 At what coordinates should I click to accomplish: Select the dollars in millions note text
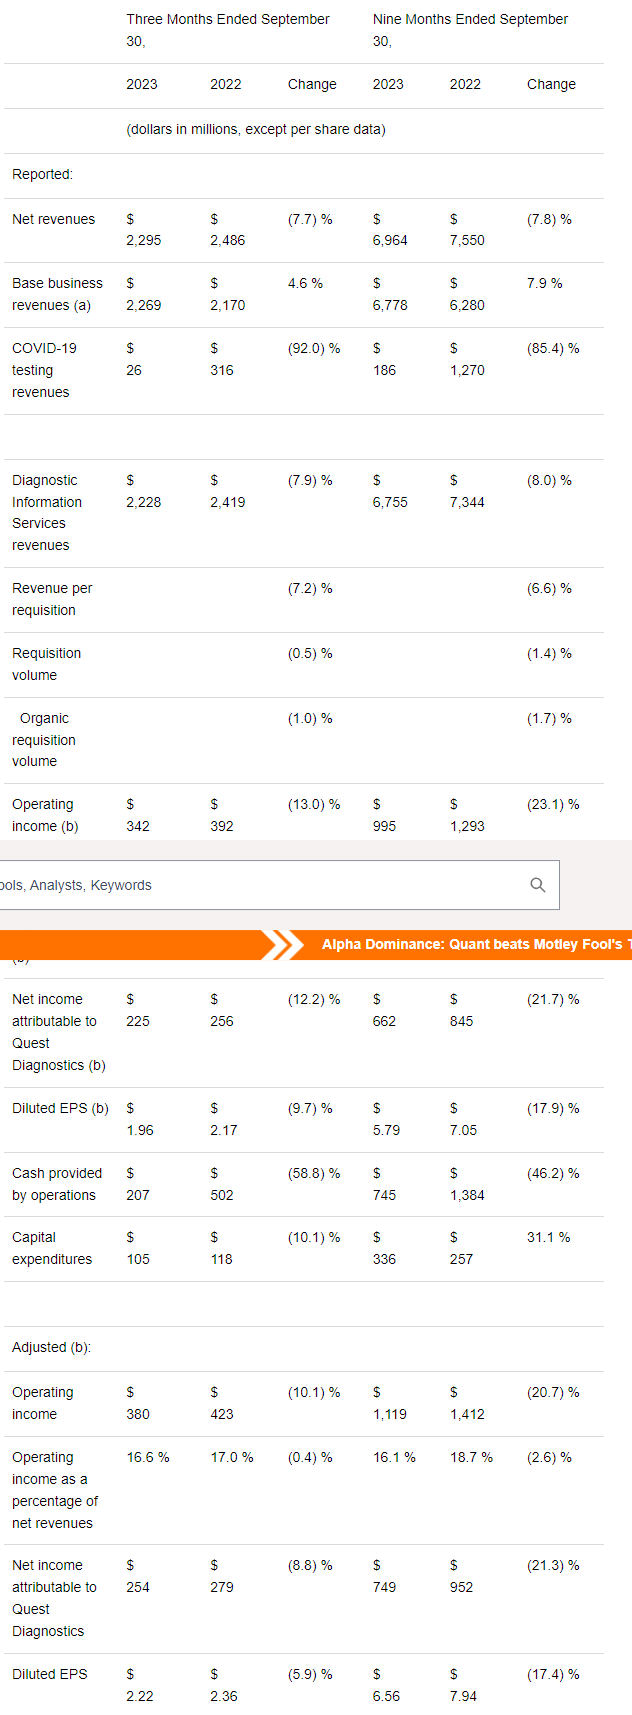coord(256,129)
